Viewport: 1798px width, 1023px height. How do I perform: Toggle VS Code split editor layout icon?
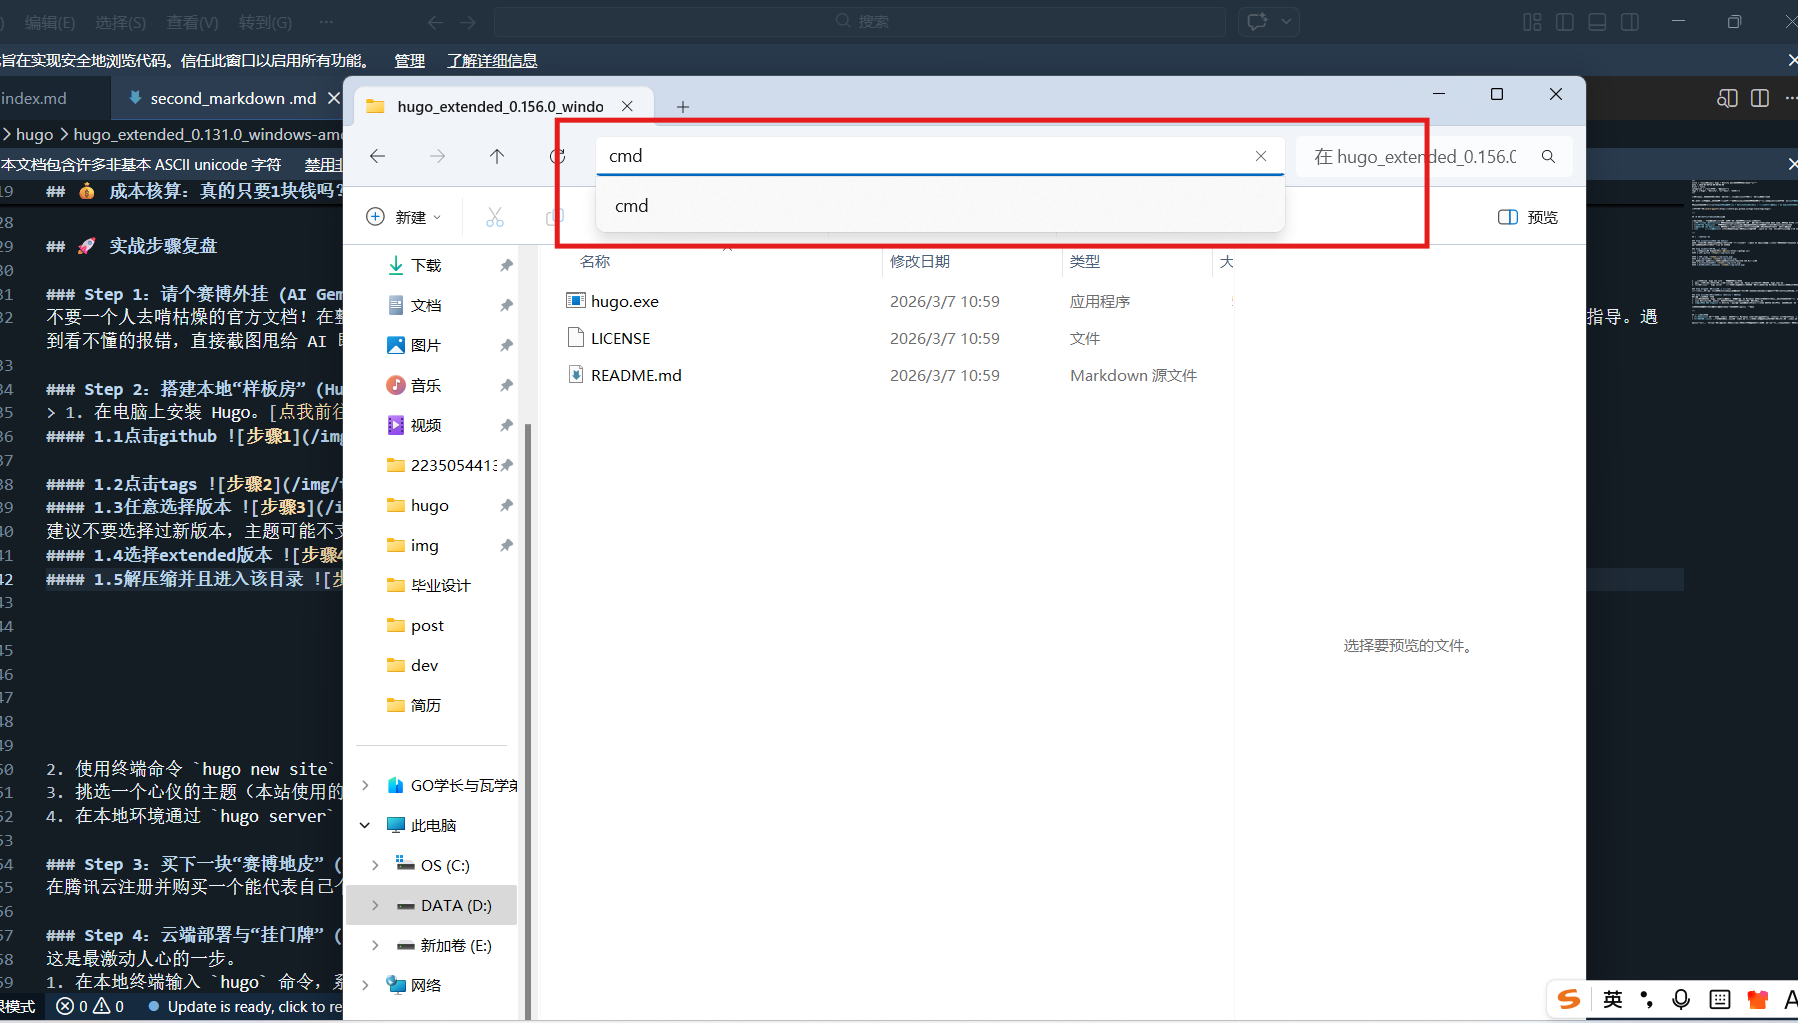tap(1760, 98)
